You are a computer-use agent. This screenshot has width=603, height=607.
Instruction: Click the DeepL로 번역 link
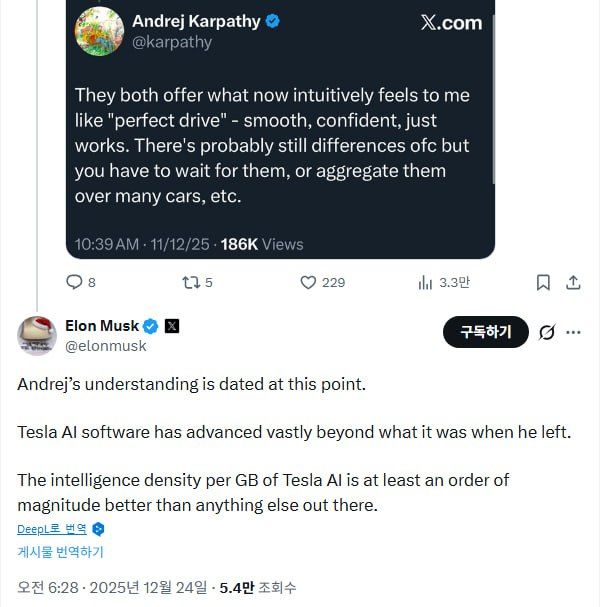[x=53, y=529]
